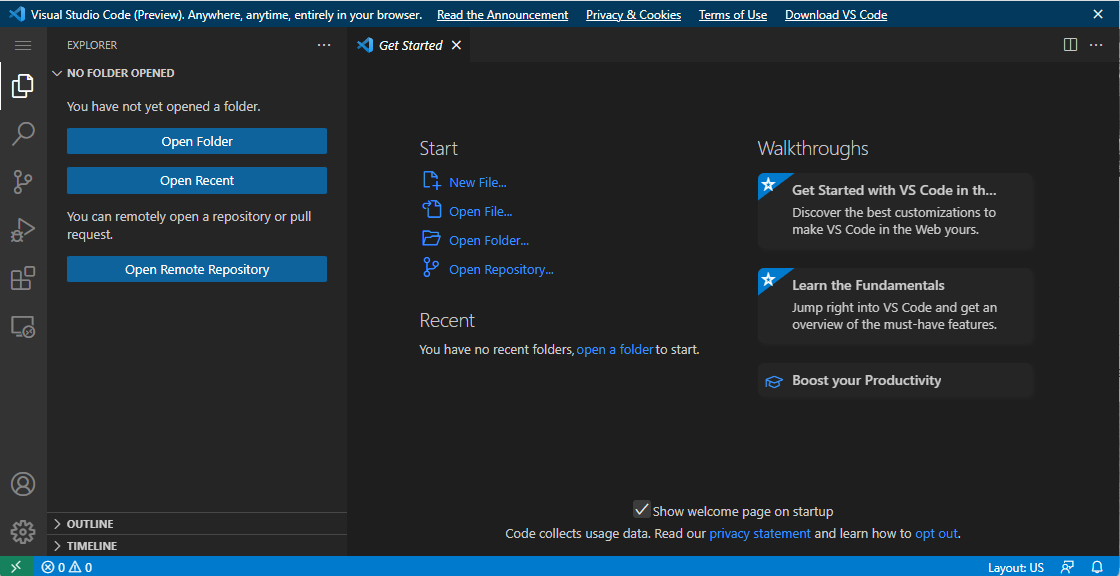Select the Get Started tab

(409, 45)
